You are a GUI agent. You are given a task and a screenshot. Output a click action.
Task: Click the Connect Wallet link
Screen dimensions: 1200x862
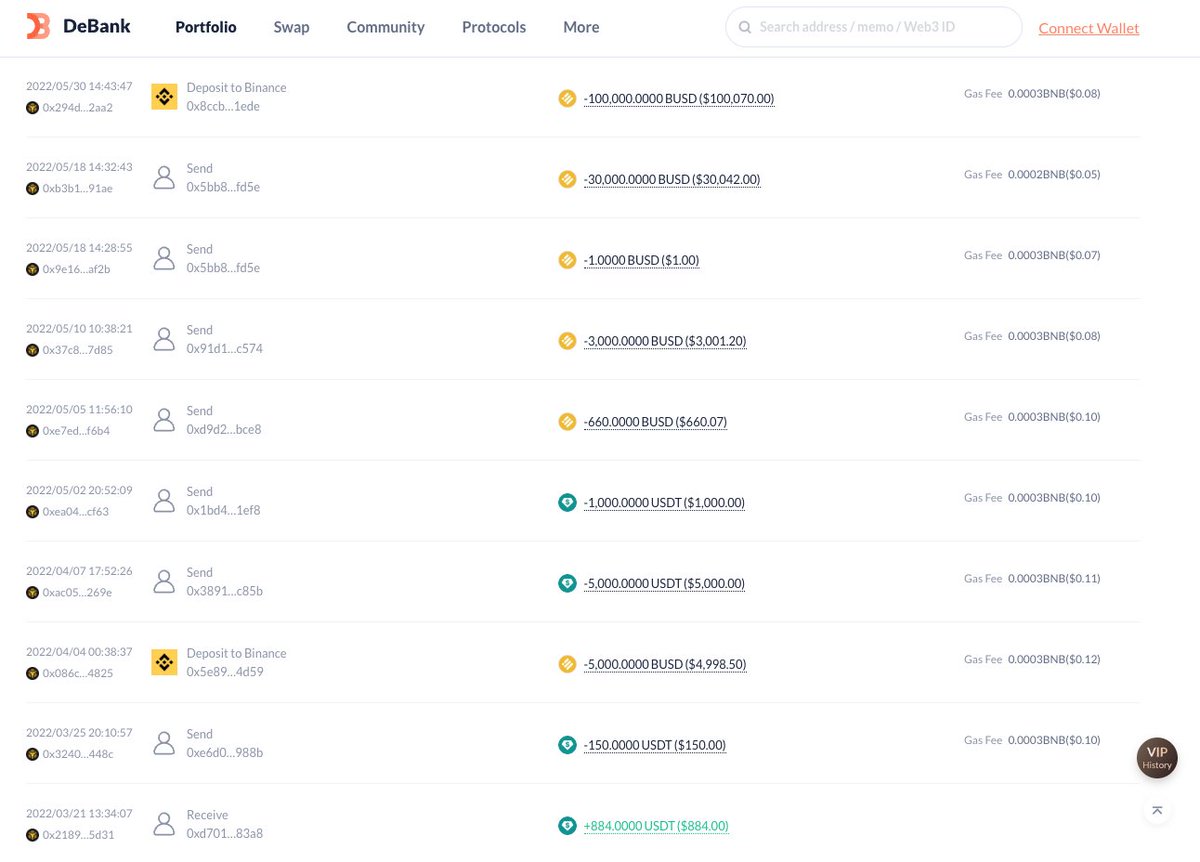point(1088,28)
